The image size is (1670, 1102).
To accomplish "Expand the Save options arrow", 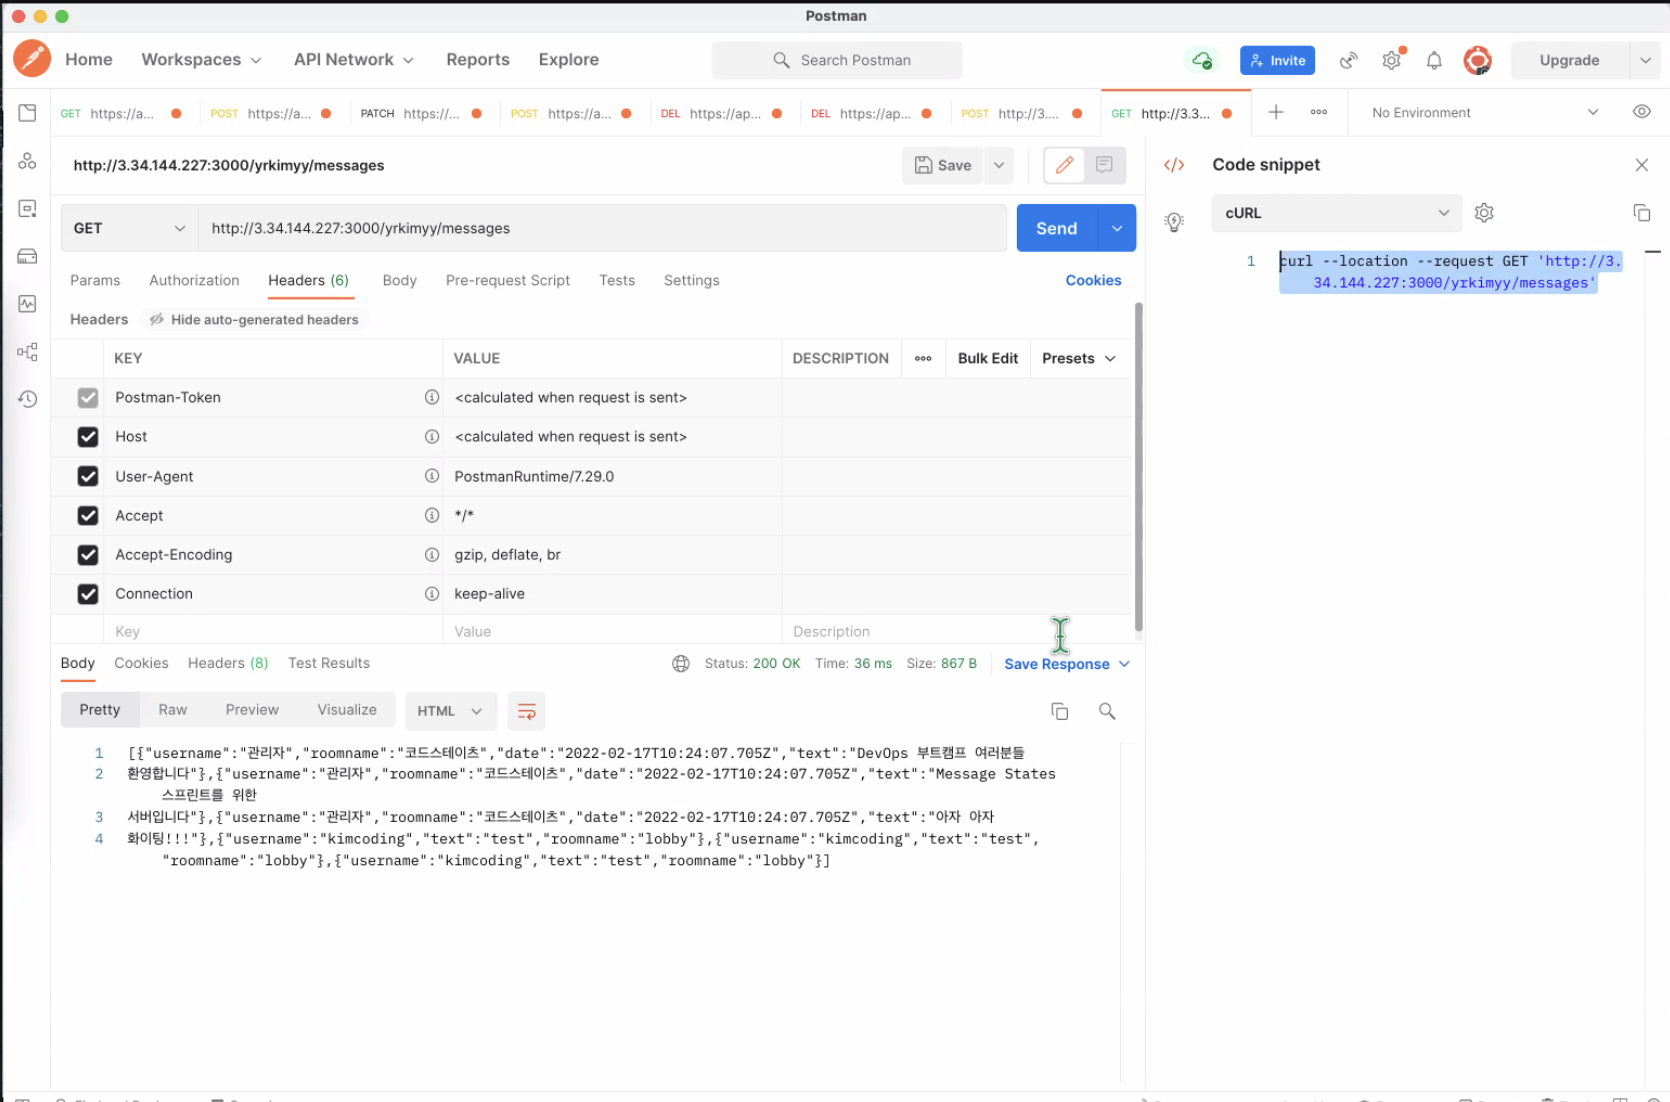I will coord(998,165).
